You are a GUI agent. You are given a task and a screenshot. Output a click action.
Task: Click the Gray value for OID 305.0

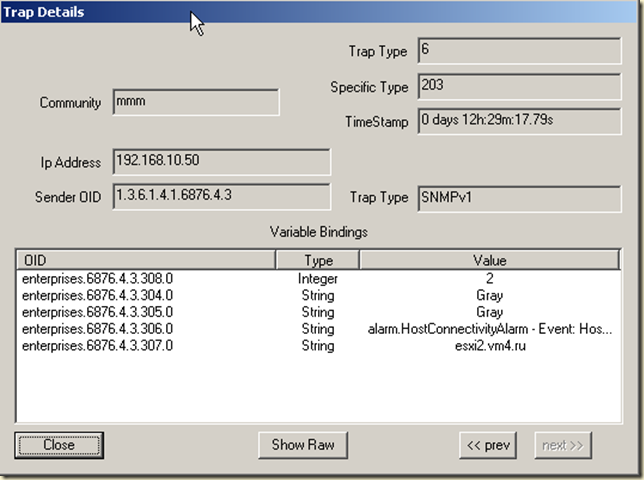point(490,313)
